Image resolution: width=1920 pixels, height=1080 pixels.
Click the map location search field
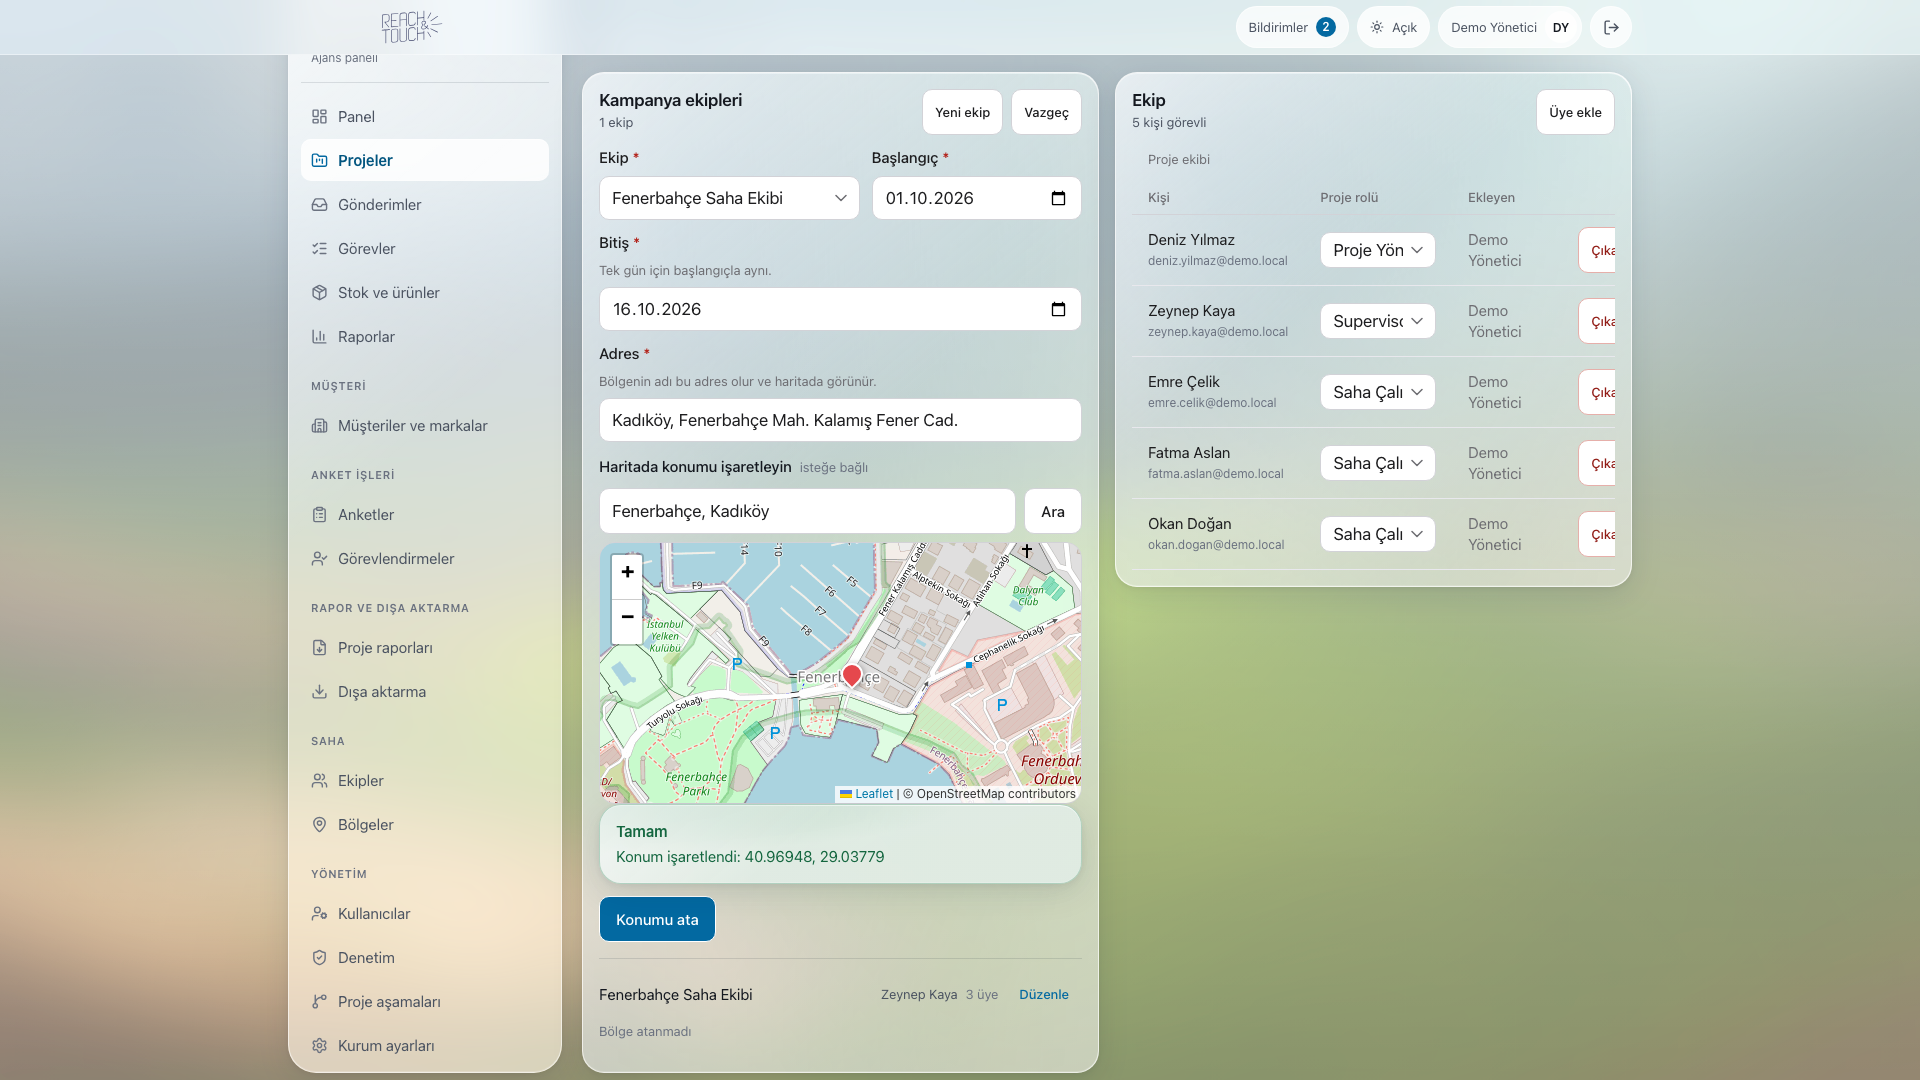(x=807, y=511)
